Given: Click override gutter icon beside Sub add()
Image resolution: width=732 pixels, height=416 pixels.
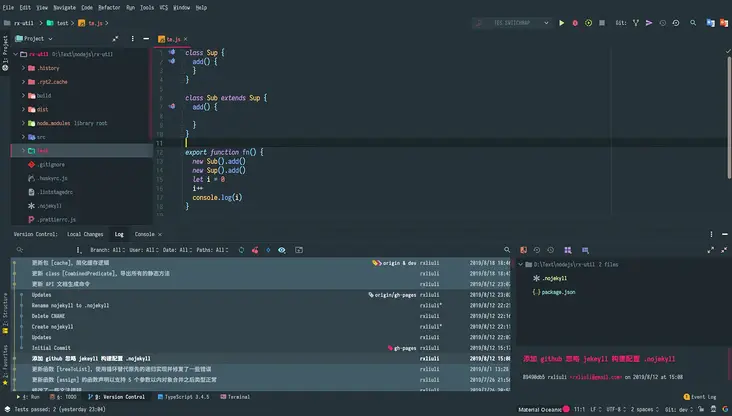Looking at the screenshot, I should (x=172, y=106).
